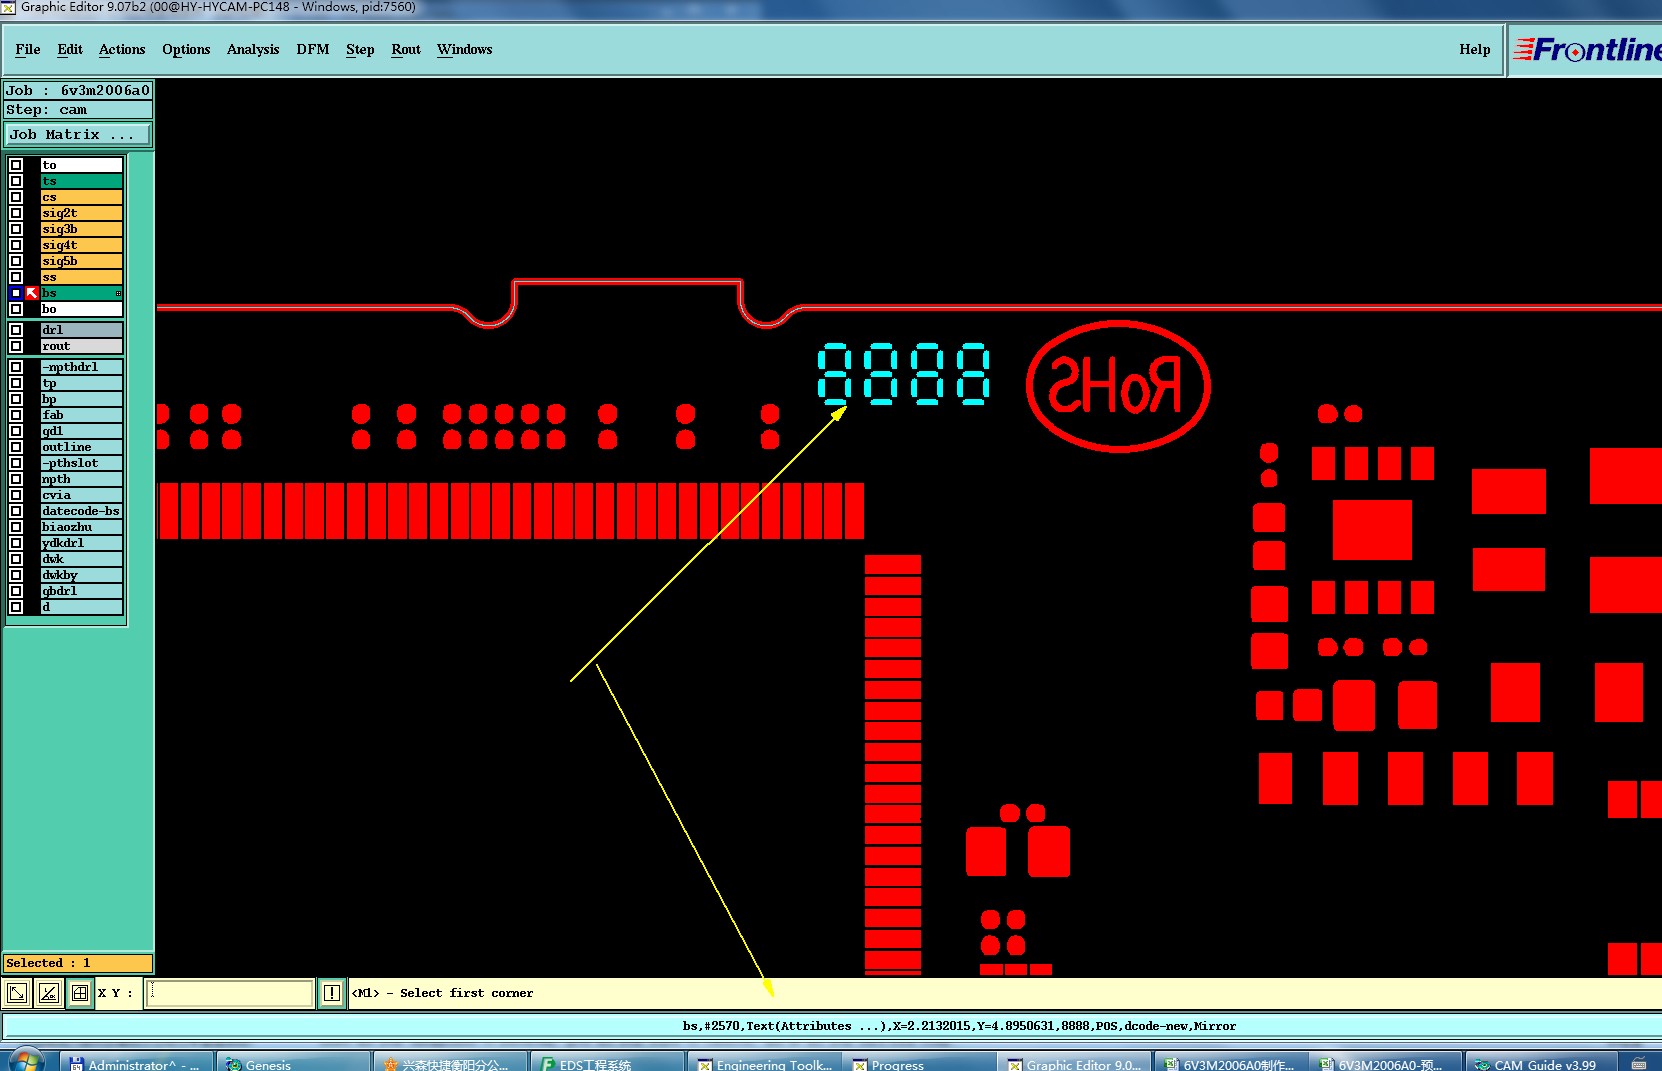
Task: Open Genesis in the taskbar
Action: pos(293,1064)
